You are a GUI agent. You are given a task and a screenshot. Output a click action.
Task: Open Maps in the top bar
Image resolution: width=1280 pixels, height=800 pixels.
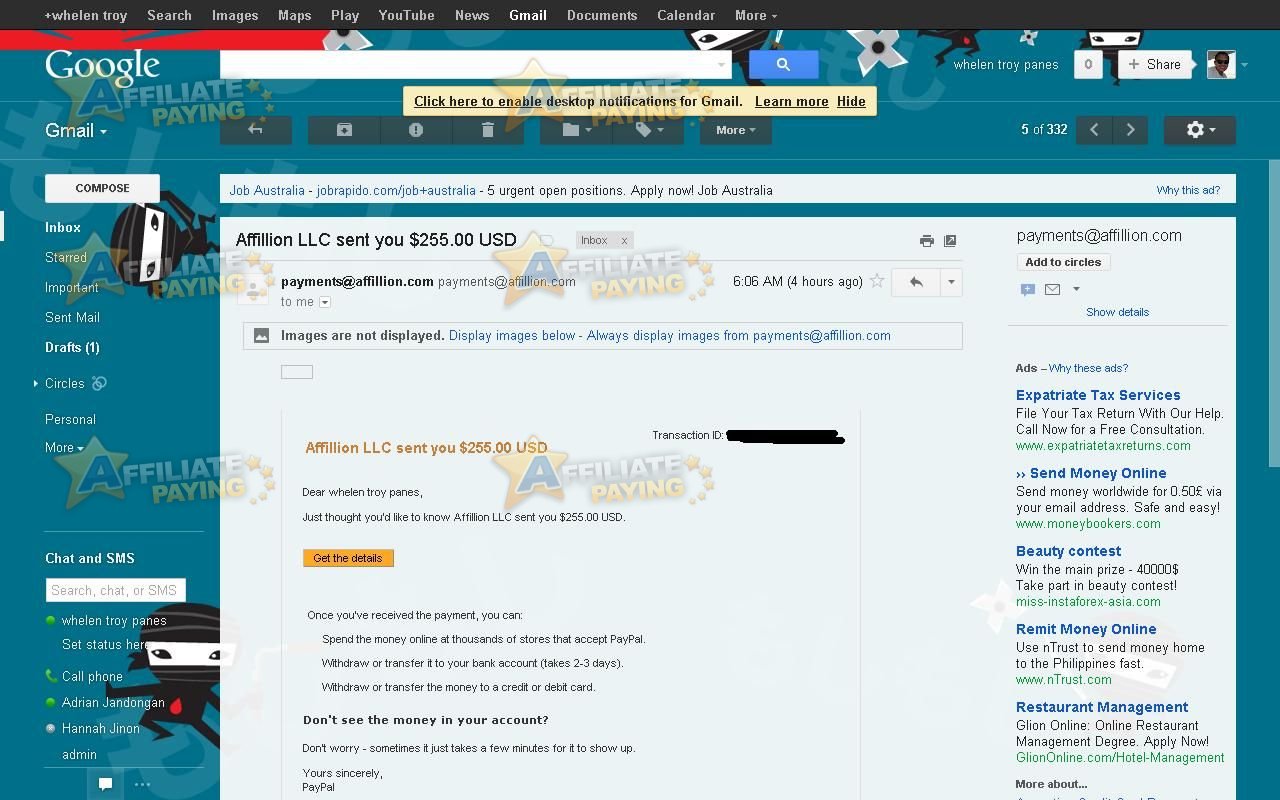[295, 15]
